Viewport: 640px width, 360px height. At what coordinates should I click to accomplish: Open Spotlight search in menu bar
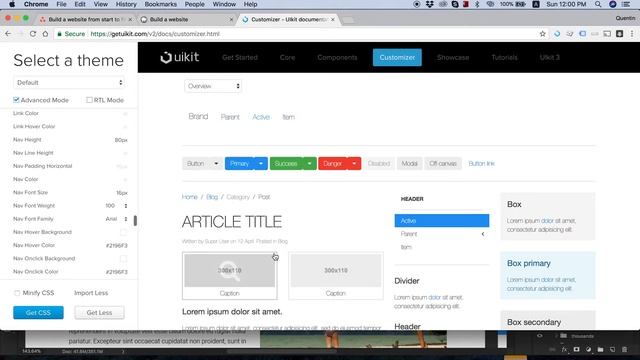tap(598, 4)
